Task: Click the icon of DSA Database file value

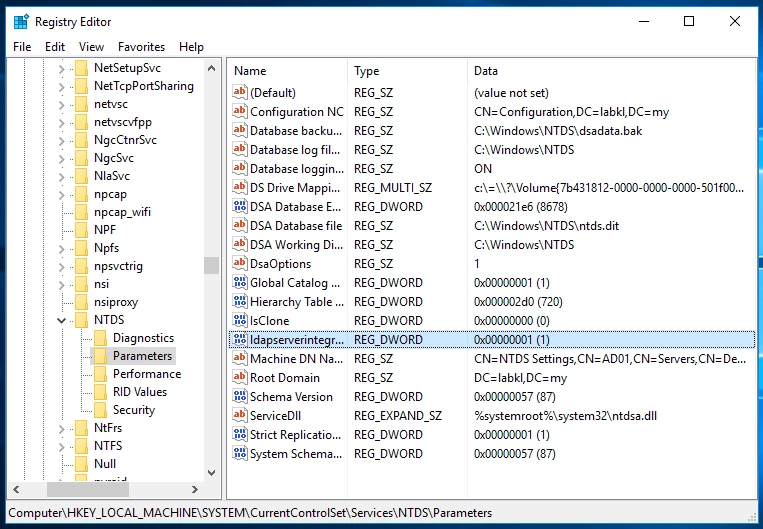Action: [x=240, y=225]
